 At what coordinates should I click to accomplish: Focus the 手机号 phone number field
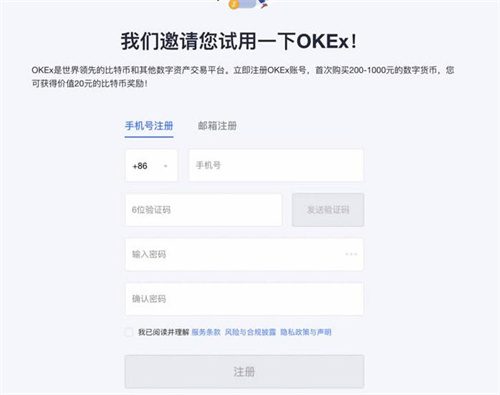click(x=276, y=166)
